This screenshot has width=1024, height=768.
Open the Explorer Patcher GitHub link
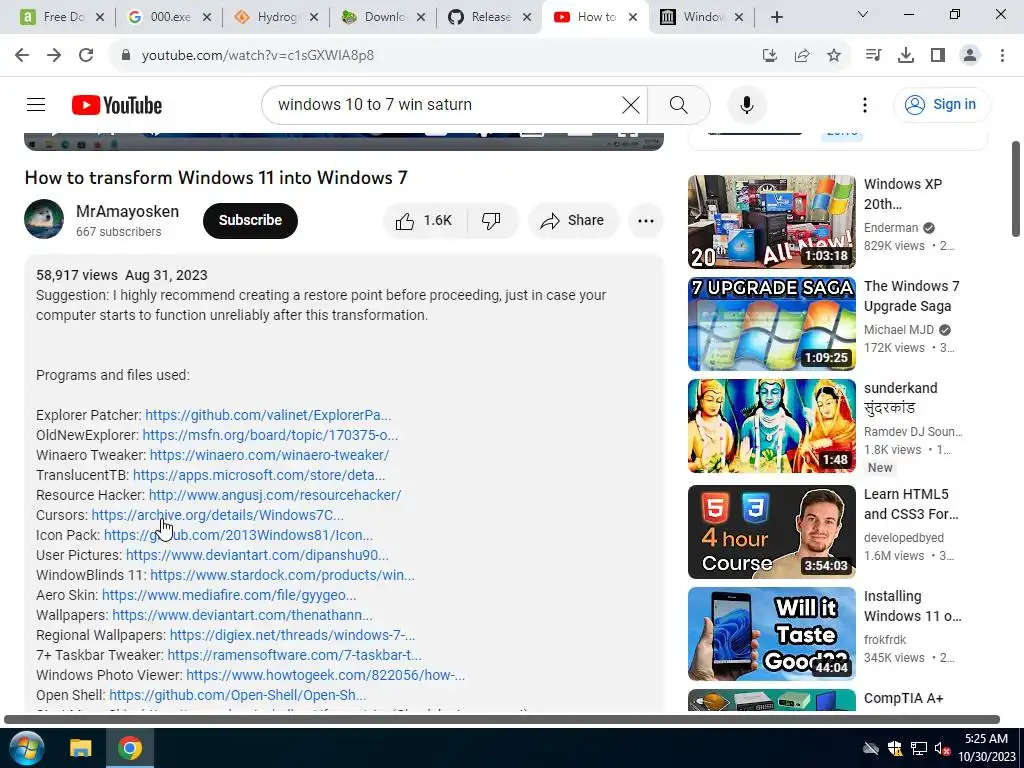click(x=268, y=415)
